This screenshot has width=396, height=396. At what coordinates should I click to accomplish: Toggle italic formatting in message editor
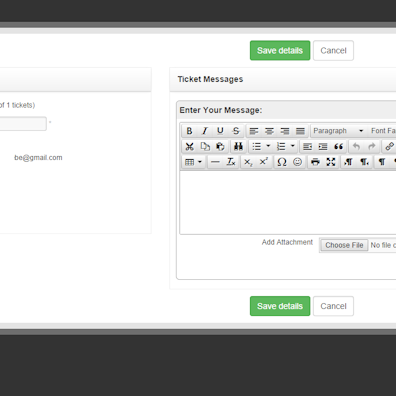(x=205, y=131)
